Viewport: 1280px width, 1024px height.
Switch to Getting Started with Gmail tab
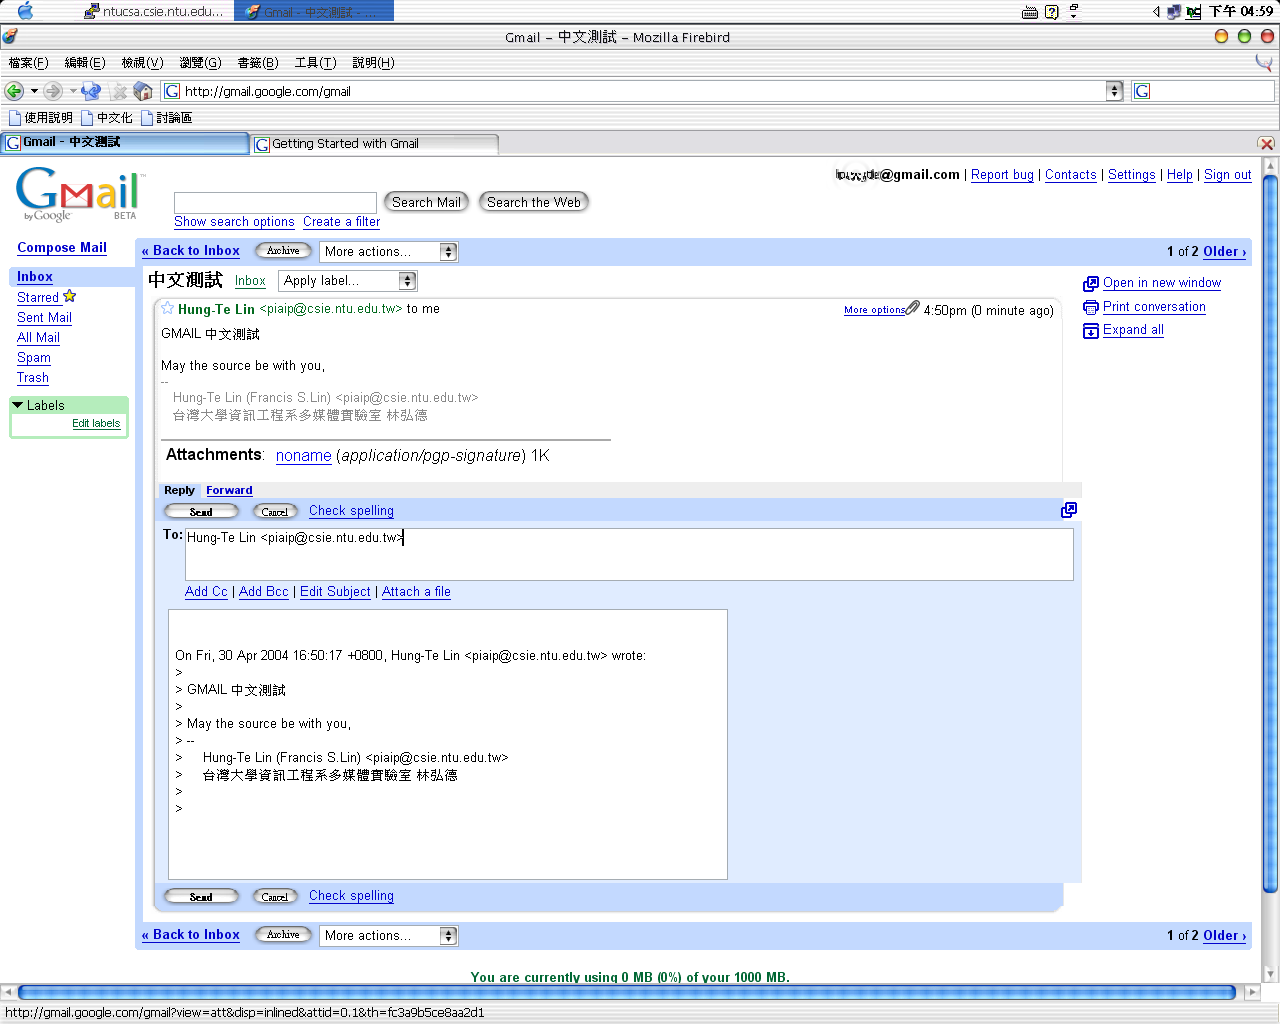375,144
